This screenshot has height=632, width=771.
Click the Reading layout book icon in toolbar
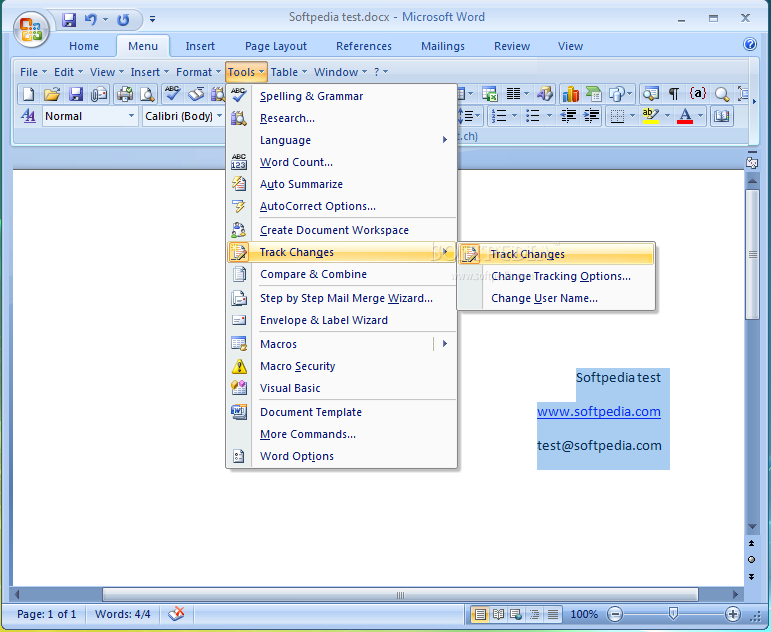(721, 116)
